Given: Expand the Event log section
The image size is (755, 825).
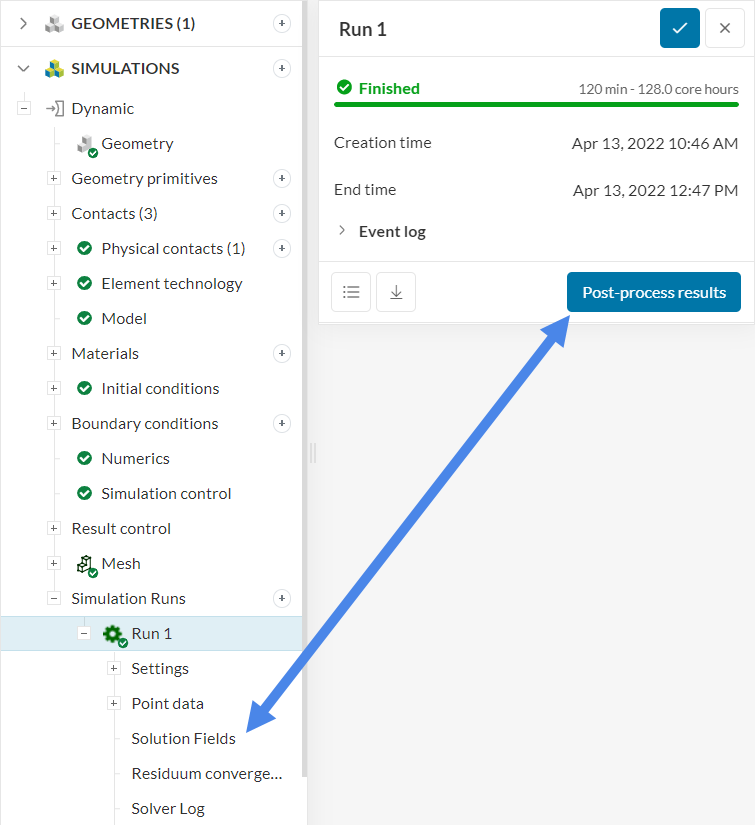Looking at the screenshot, I should (342, 231).
